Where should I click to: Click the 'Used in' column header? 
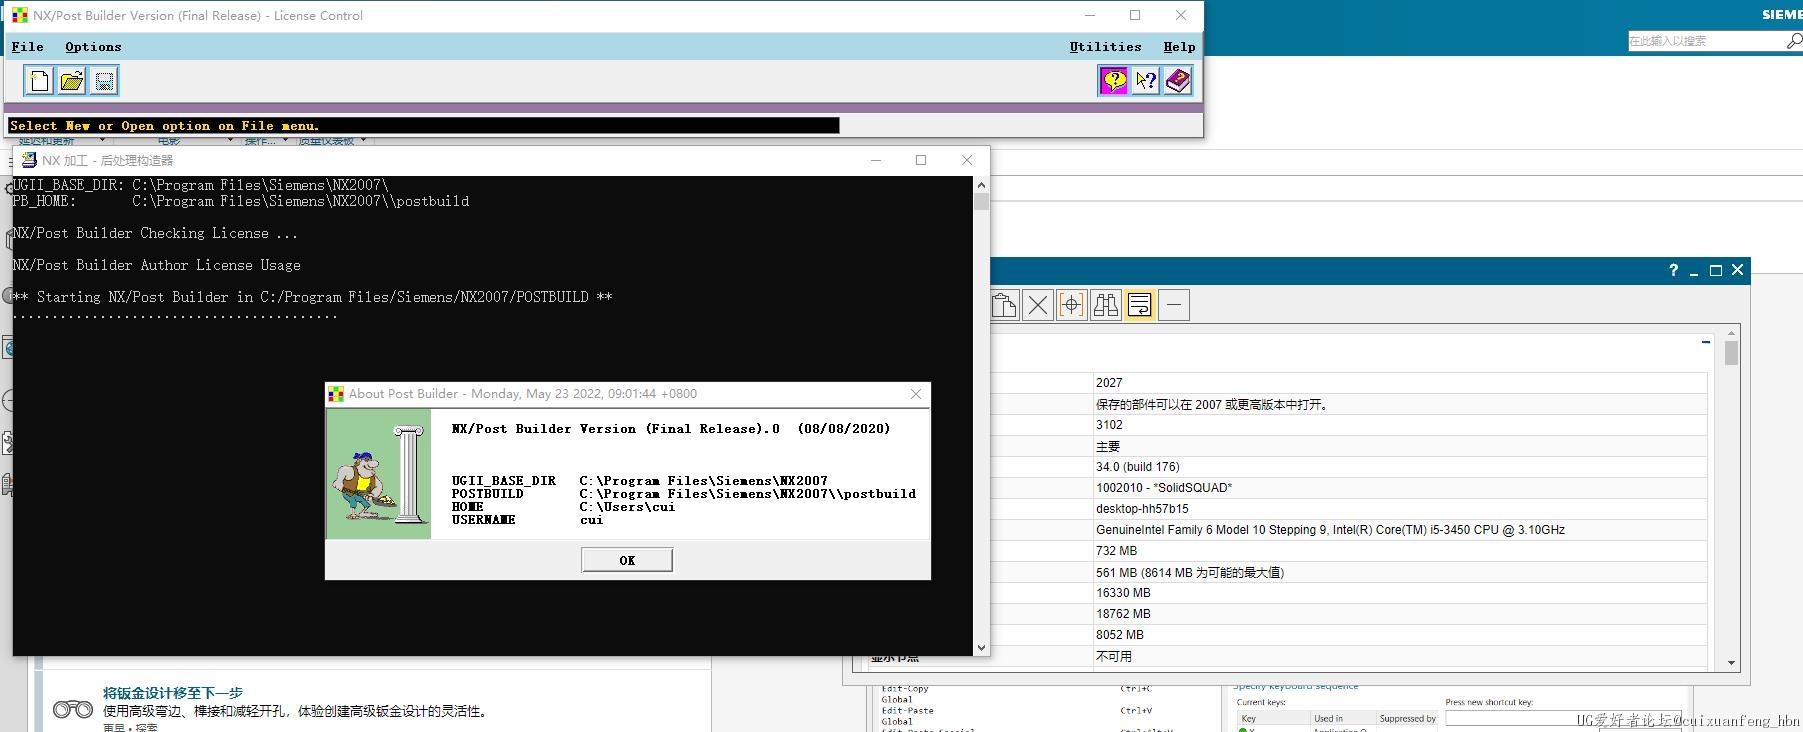click(x=1343, y=719)
